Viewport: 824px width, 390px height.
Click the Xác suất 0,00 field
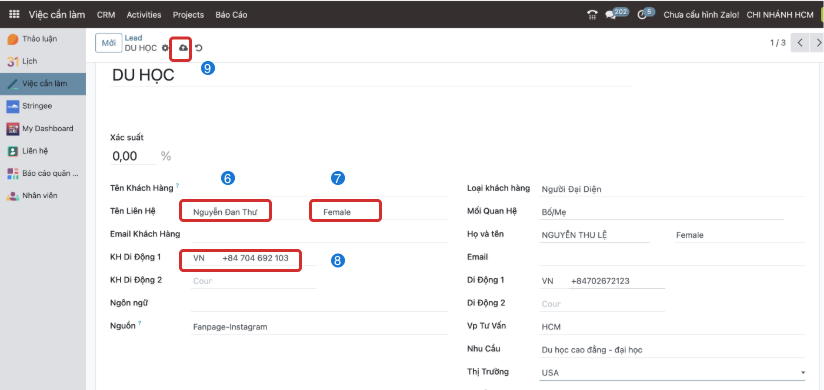click(133, 156)
